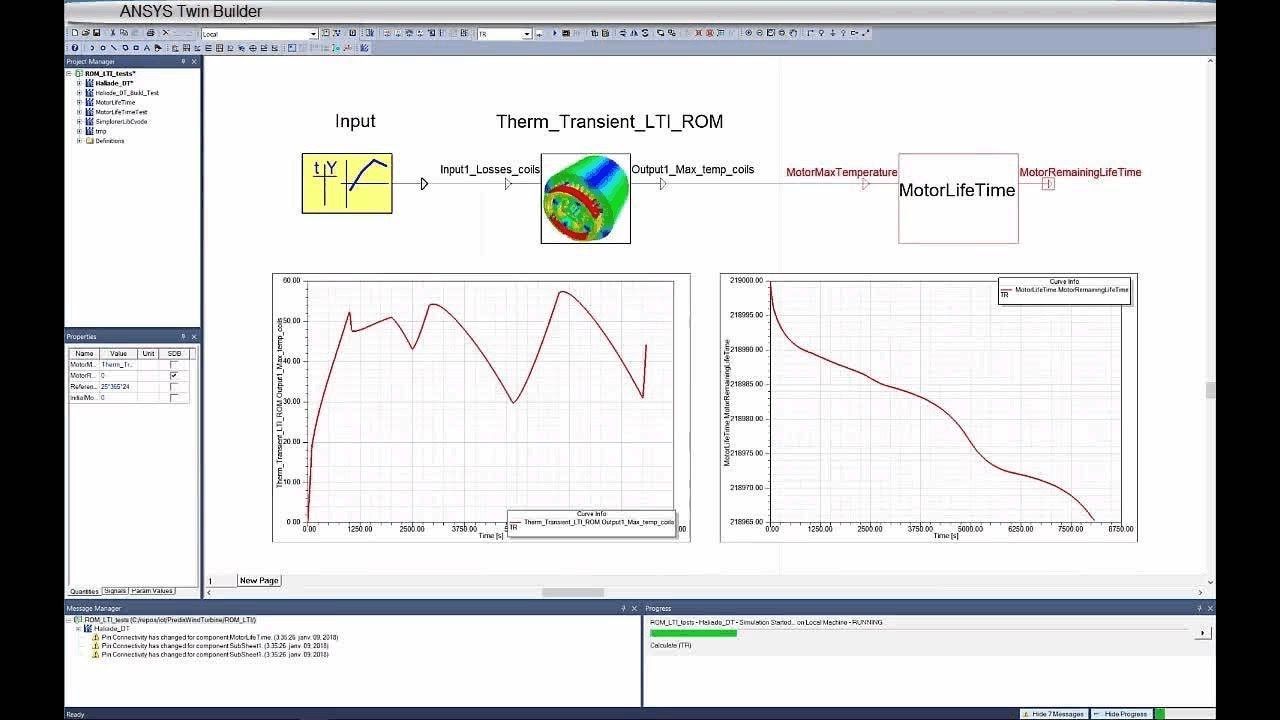The width and height of the screenshot is (1280, 720).
Task: Toggle SDB checkbox for InitialMo... row
Action: pos(174,398)
